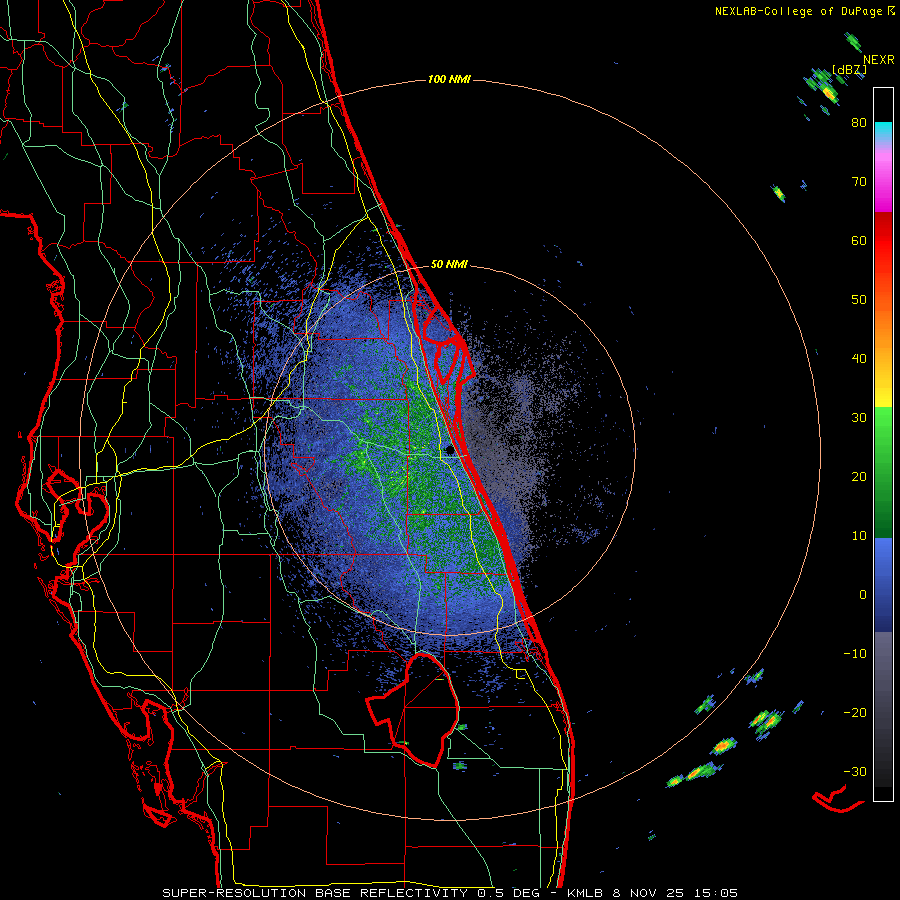
Task: Select the -20 value on the dBZ scale
Action: coord(855,713)
